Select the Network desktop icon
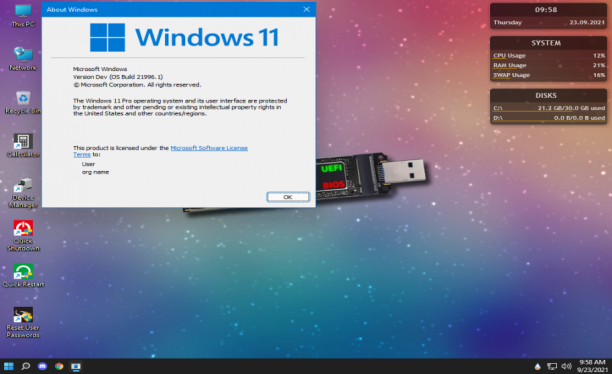The width and height of the screenshot is (612, 374). point(23,59)
